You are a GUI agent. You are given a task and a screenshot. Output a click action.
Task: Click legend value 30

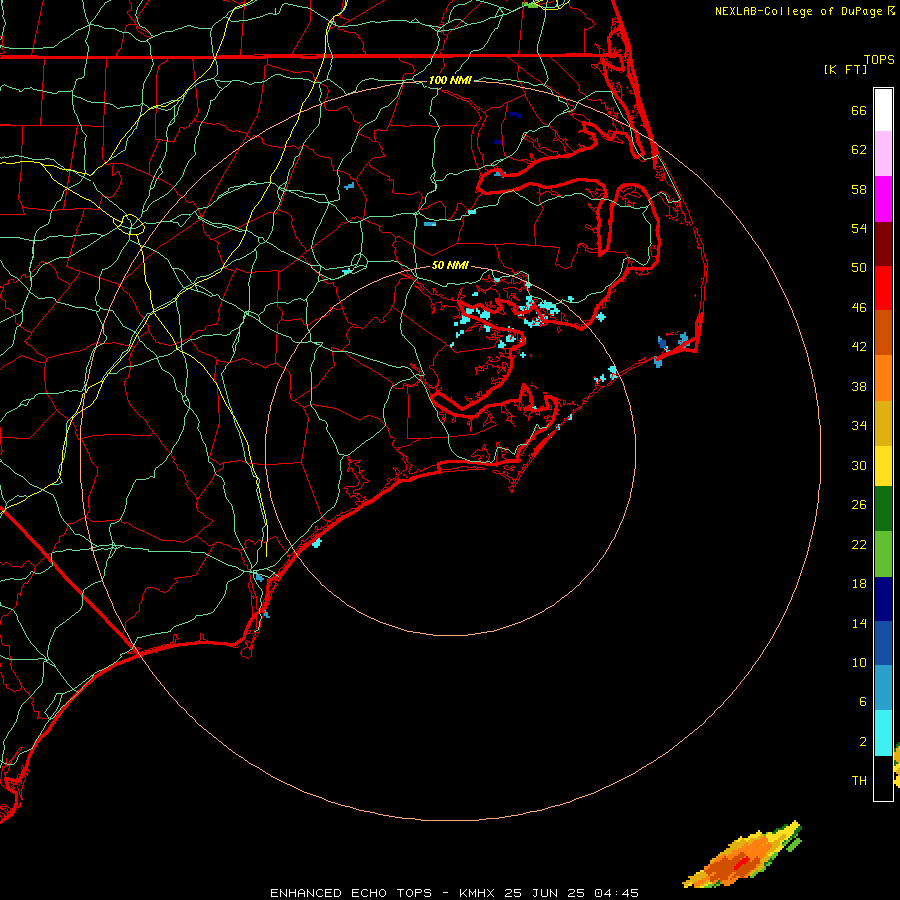point(859,465)
